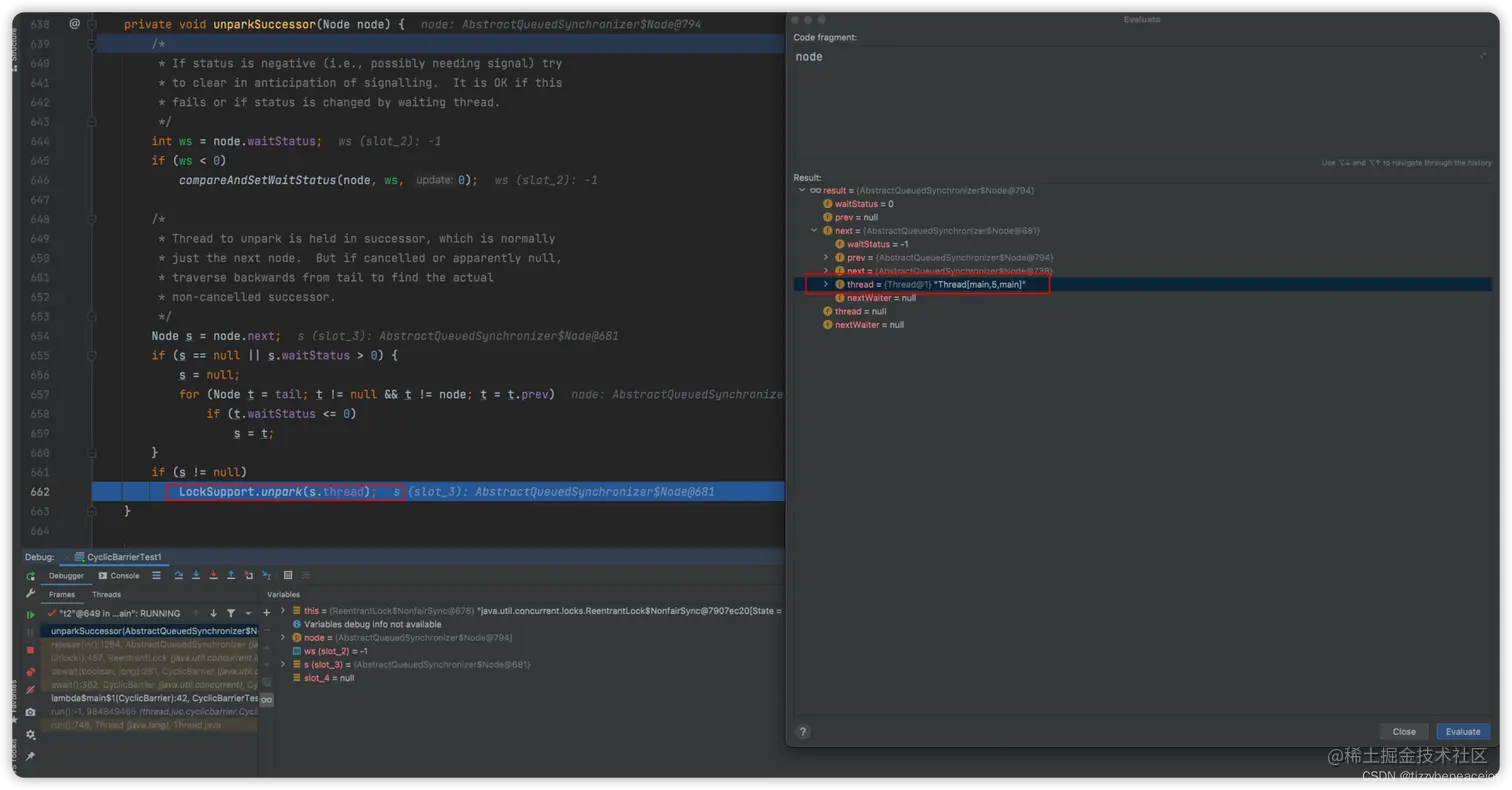The image size is (1512, 790).
Task: Select Threads tab
Action: (x=106, y=595)
